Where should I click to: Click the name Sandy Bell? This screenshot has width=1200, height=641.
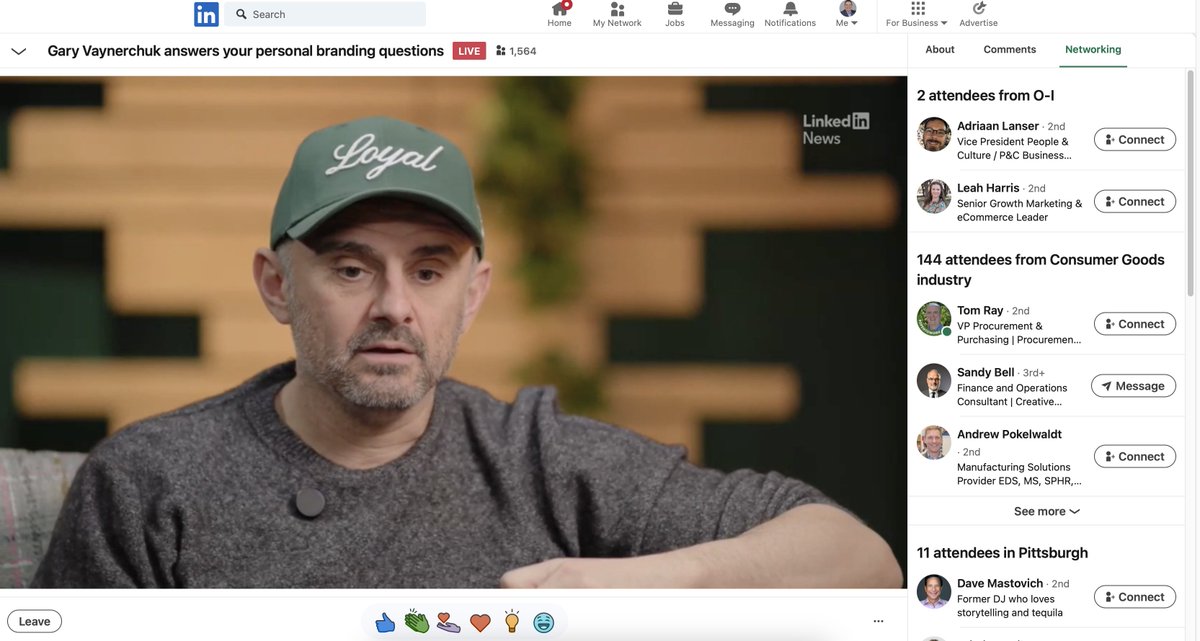click(x=985, y=373)
